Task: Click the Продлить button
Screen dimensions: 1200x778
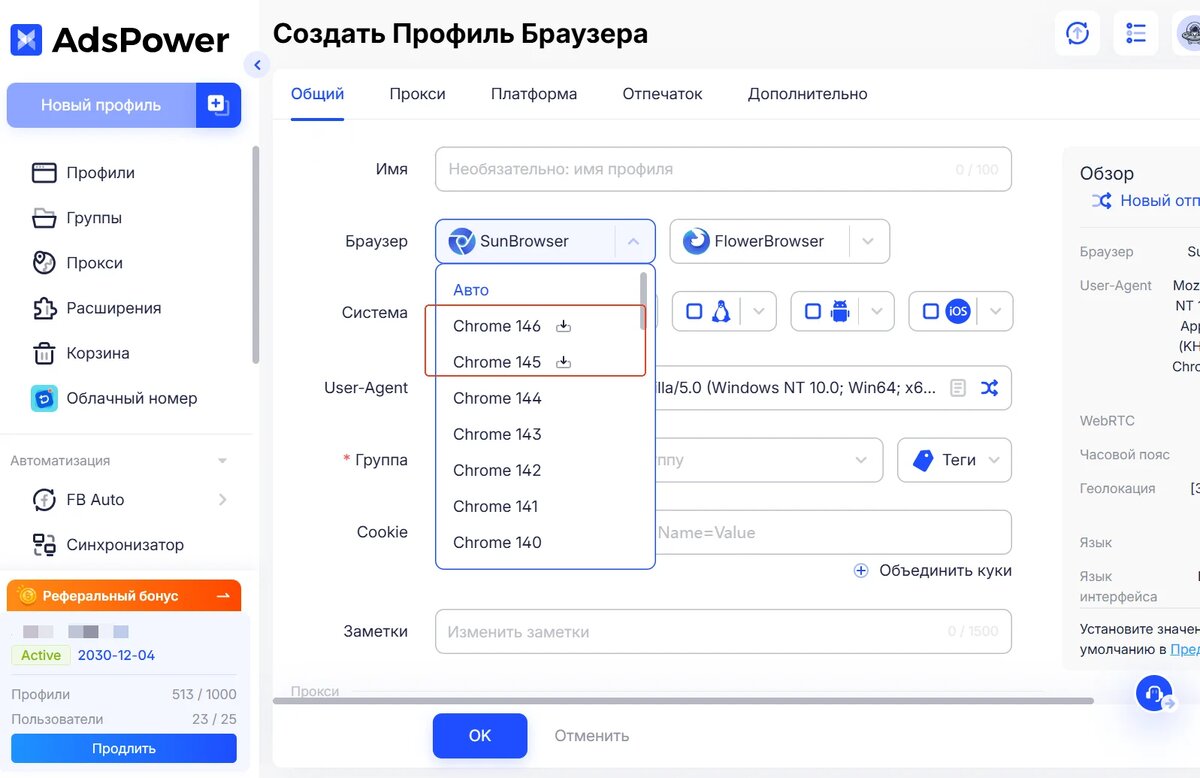Action: click(124, 748)
